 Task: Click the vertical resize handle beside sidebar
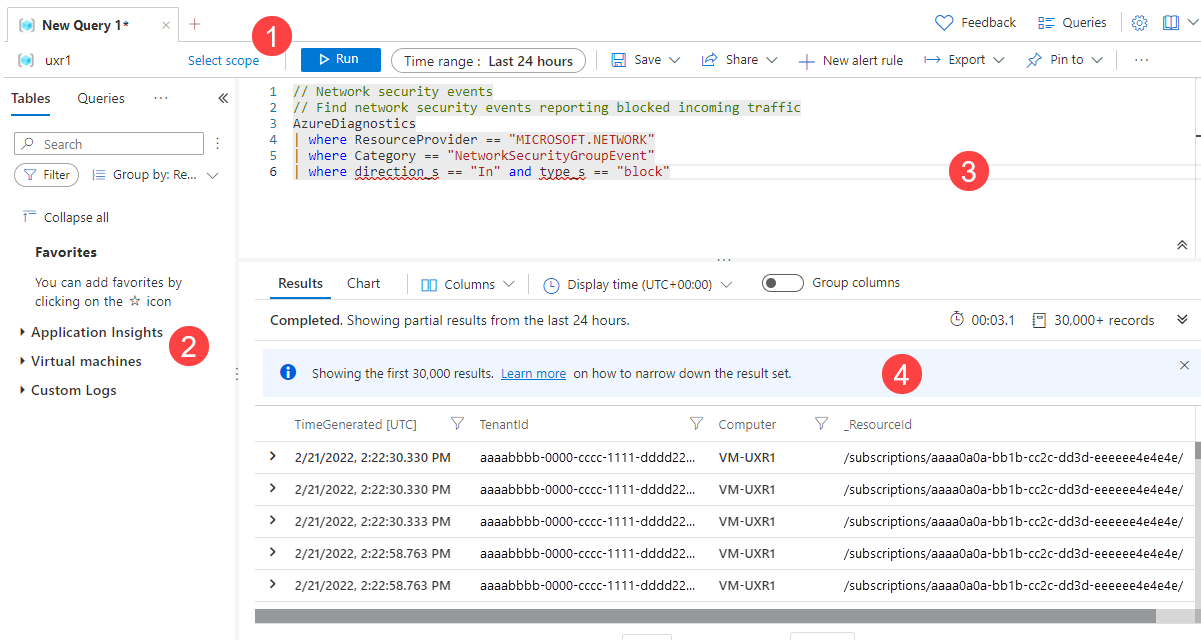(x=237, y=374)
